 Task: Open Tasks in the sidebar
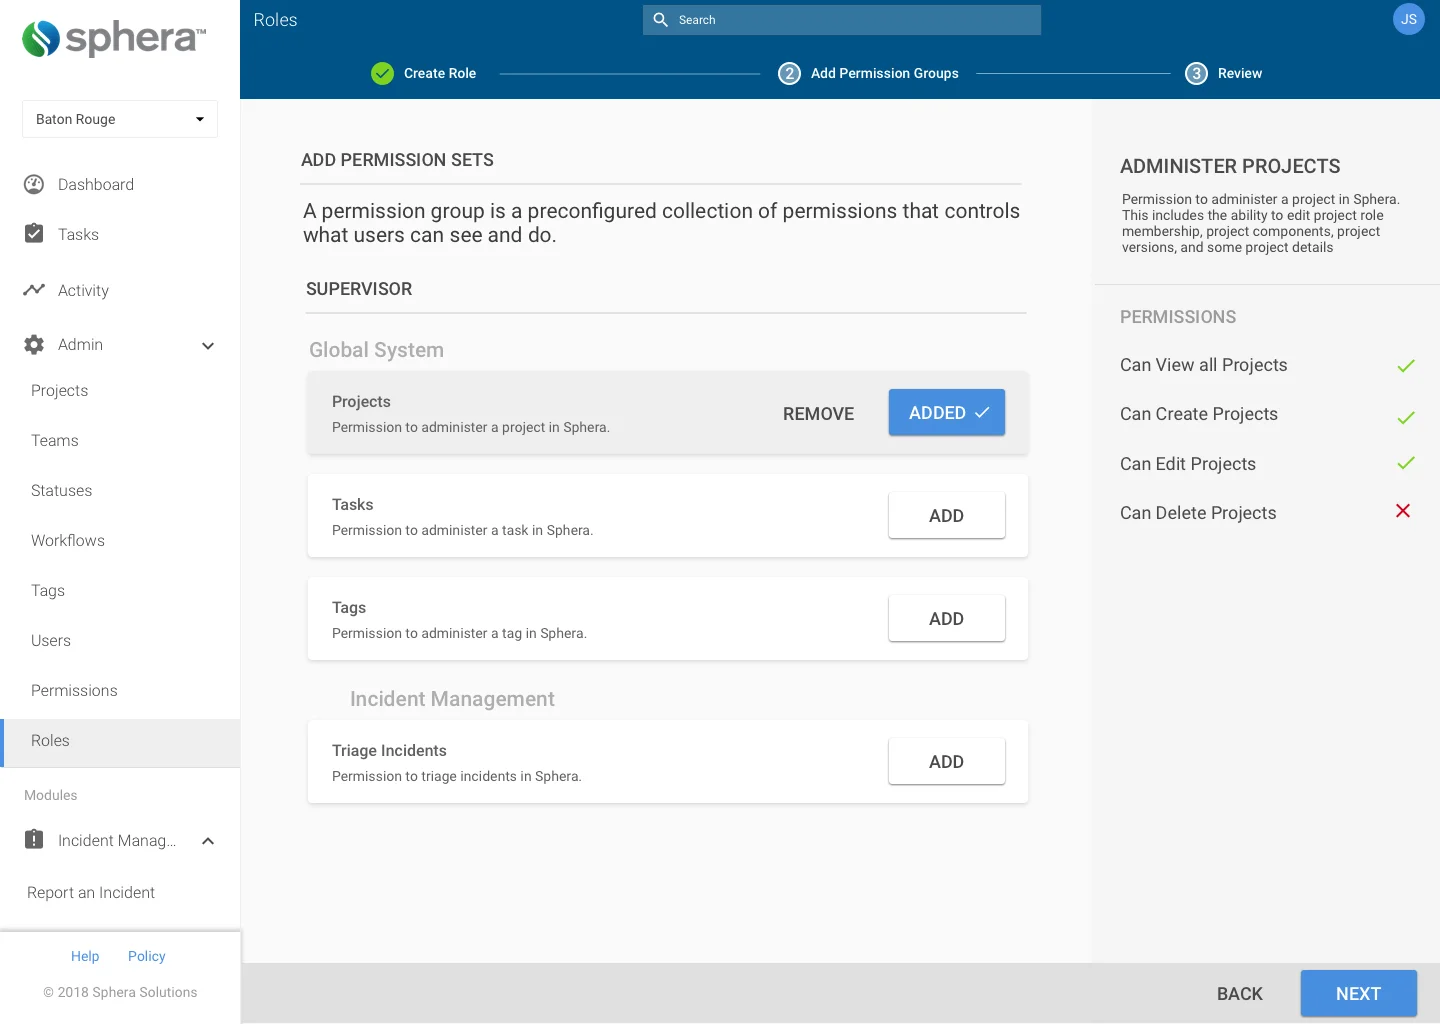tap(78, 234)
